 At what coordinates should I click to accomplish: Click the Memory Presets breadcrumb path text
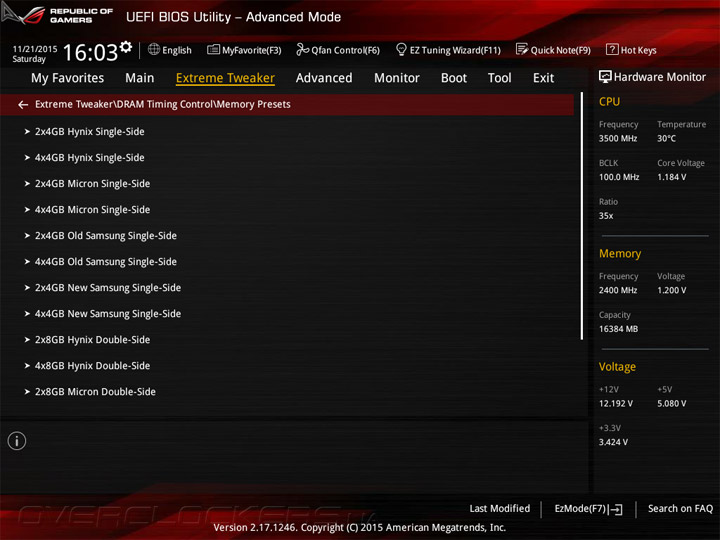point(163,105)
